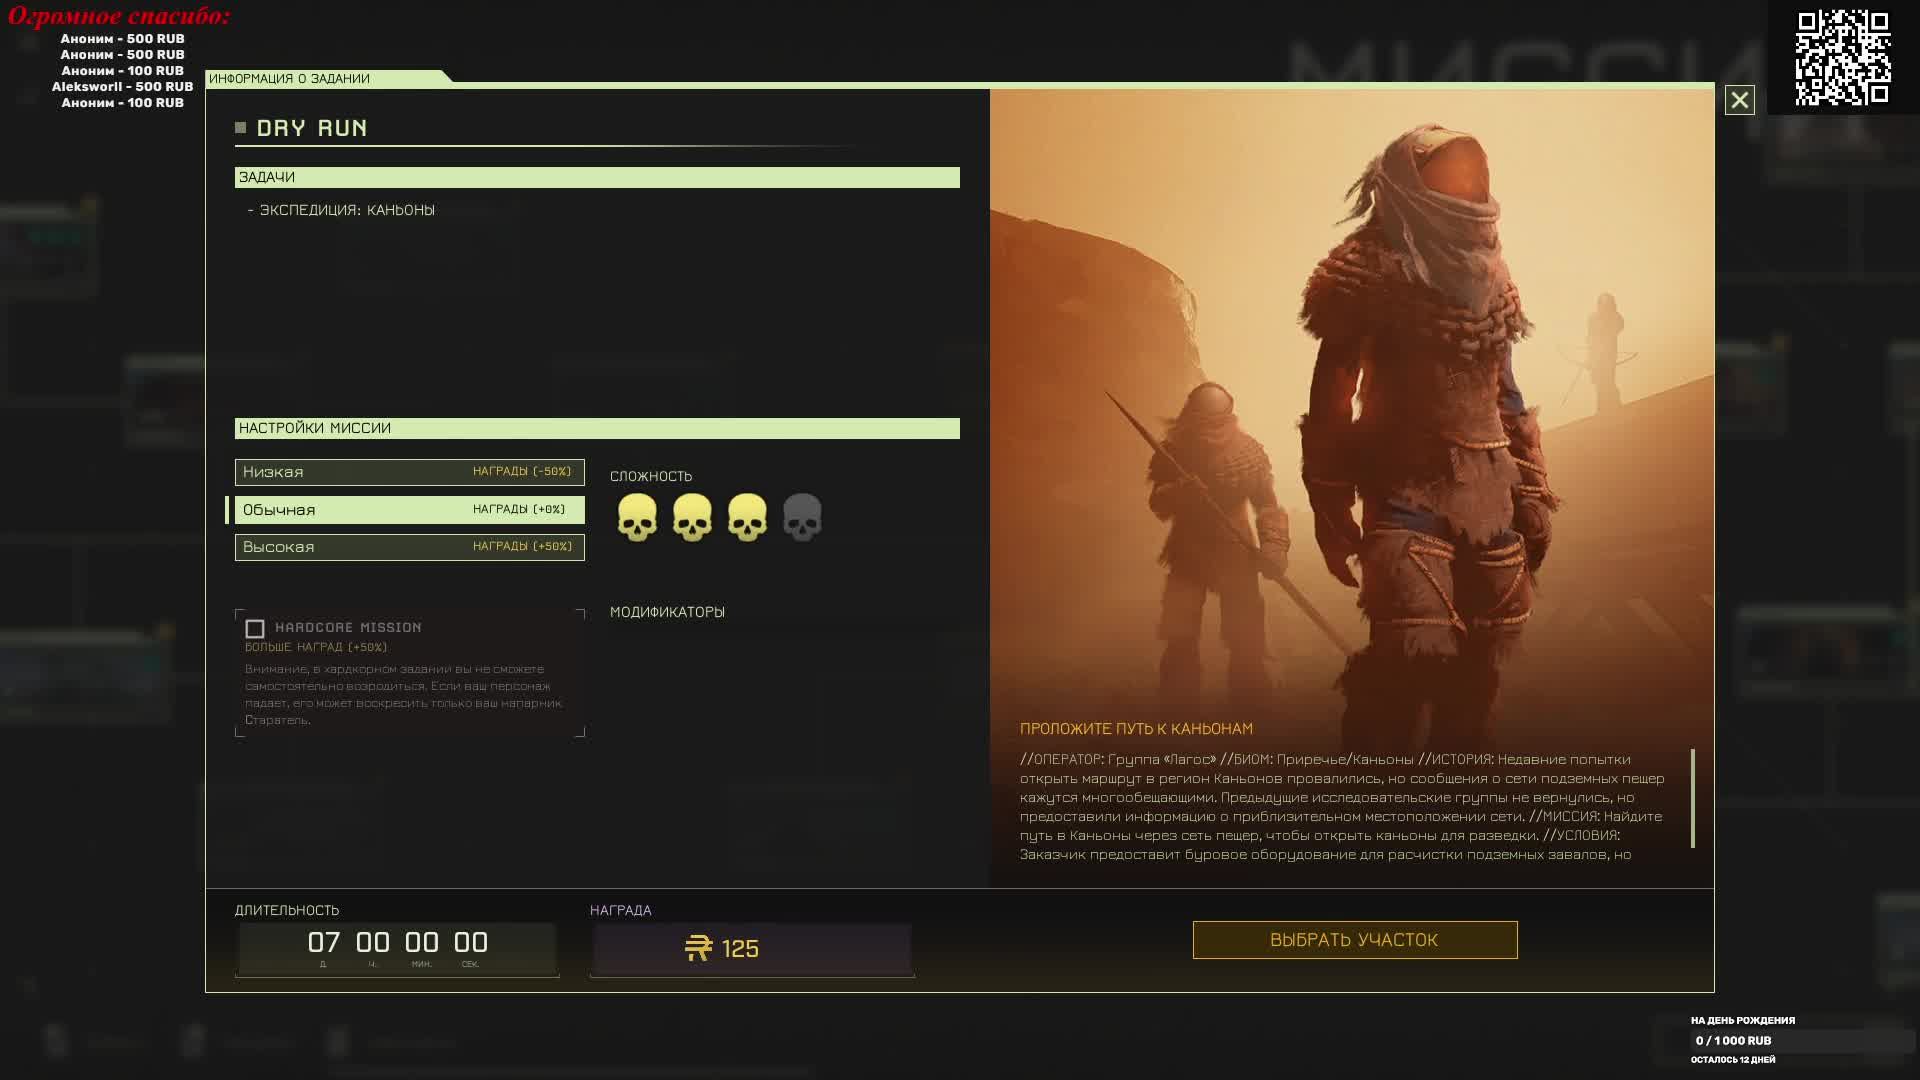
Task: Click the duration timer display
Action: tap(397, 948)
